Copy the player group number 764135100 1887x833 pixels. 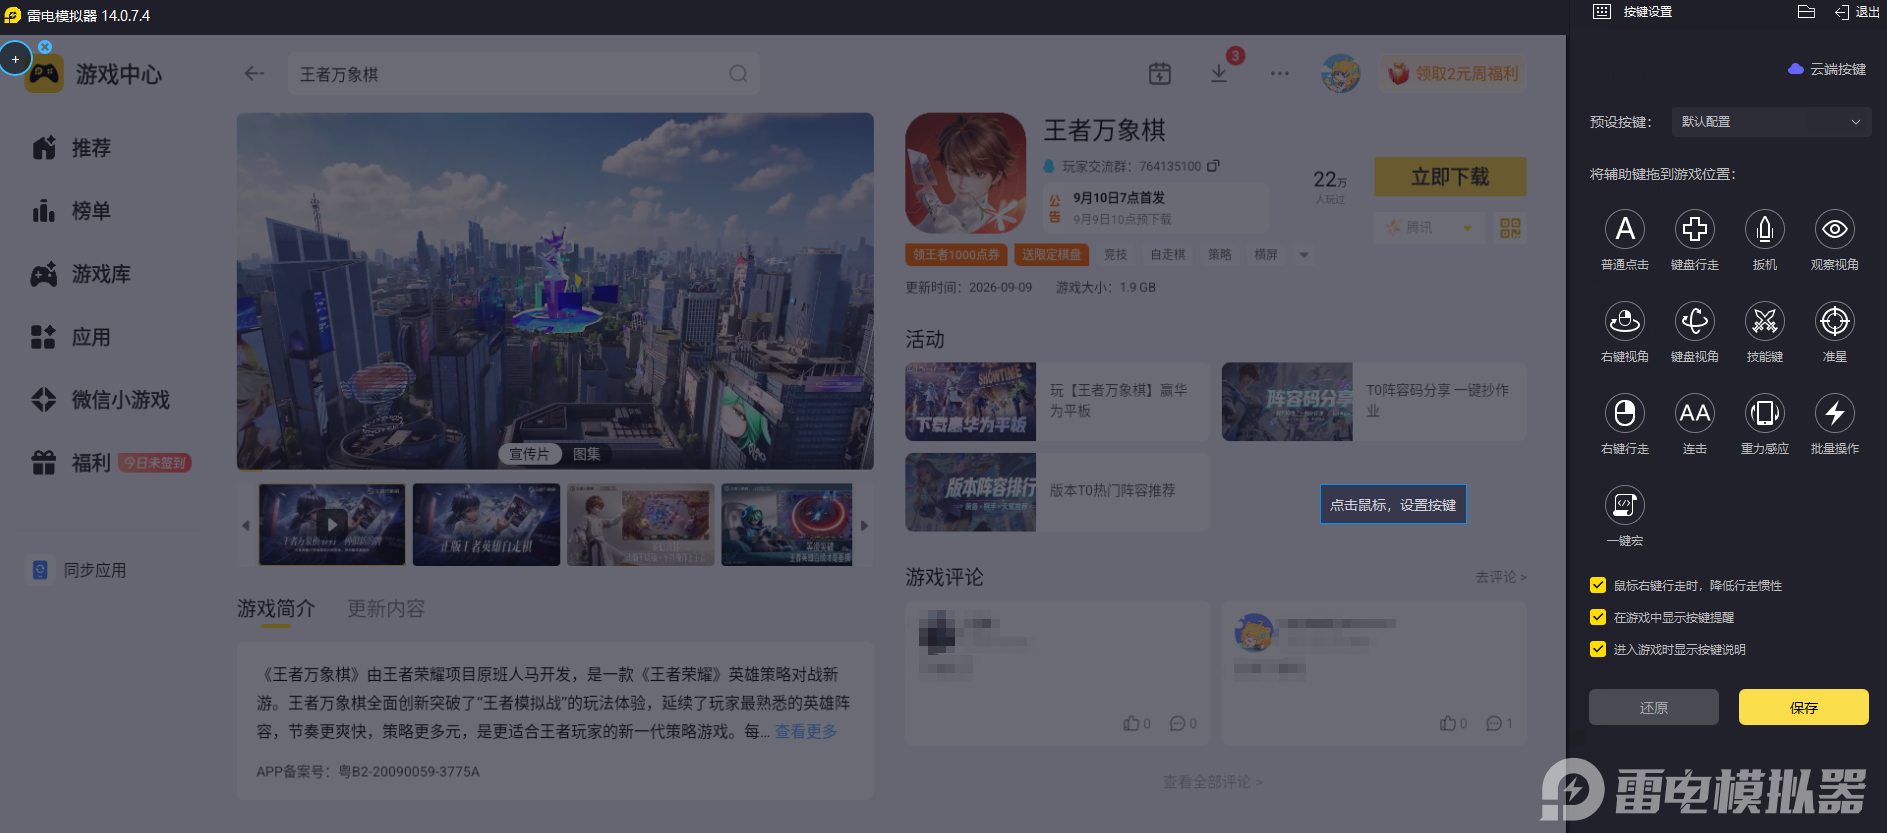(1213, 166)
